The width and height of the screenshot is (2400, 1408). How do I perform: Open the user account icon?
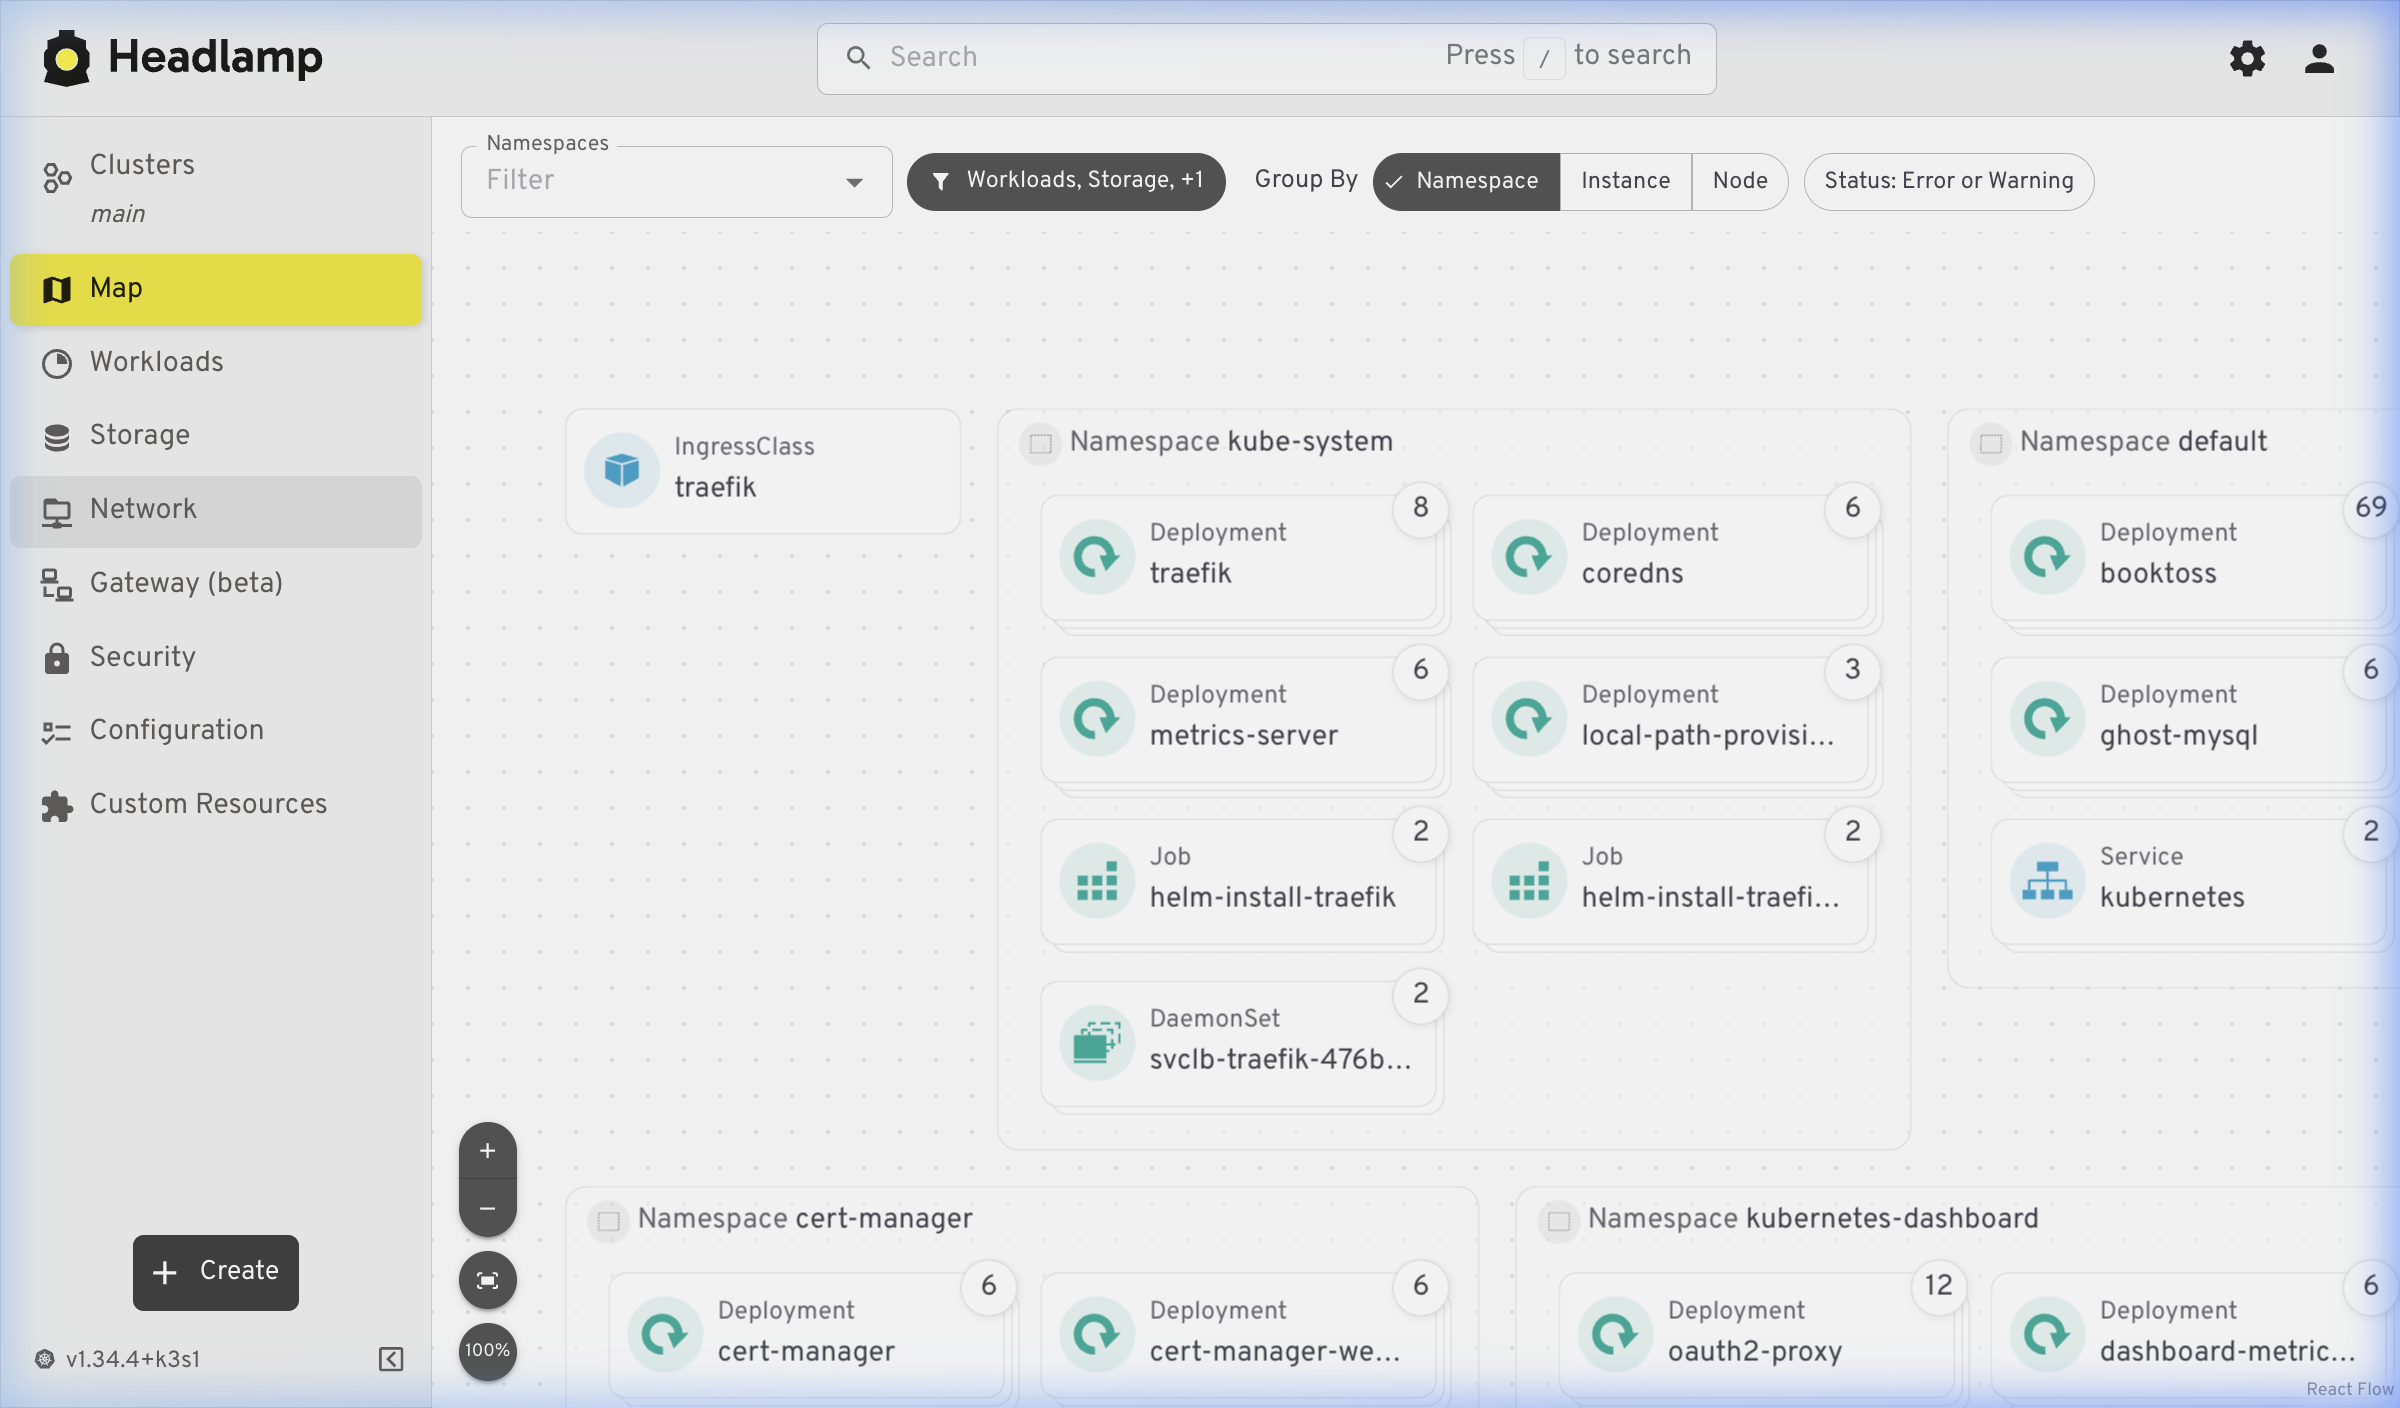pos(2319,59)
